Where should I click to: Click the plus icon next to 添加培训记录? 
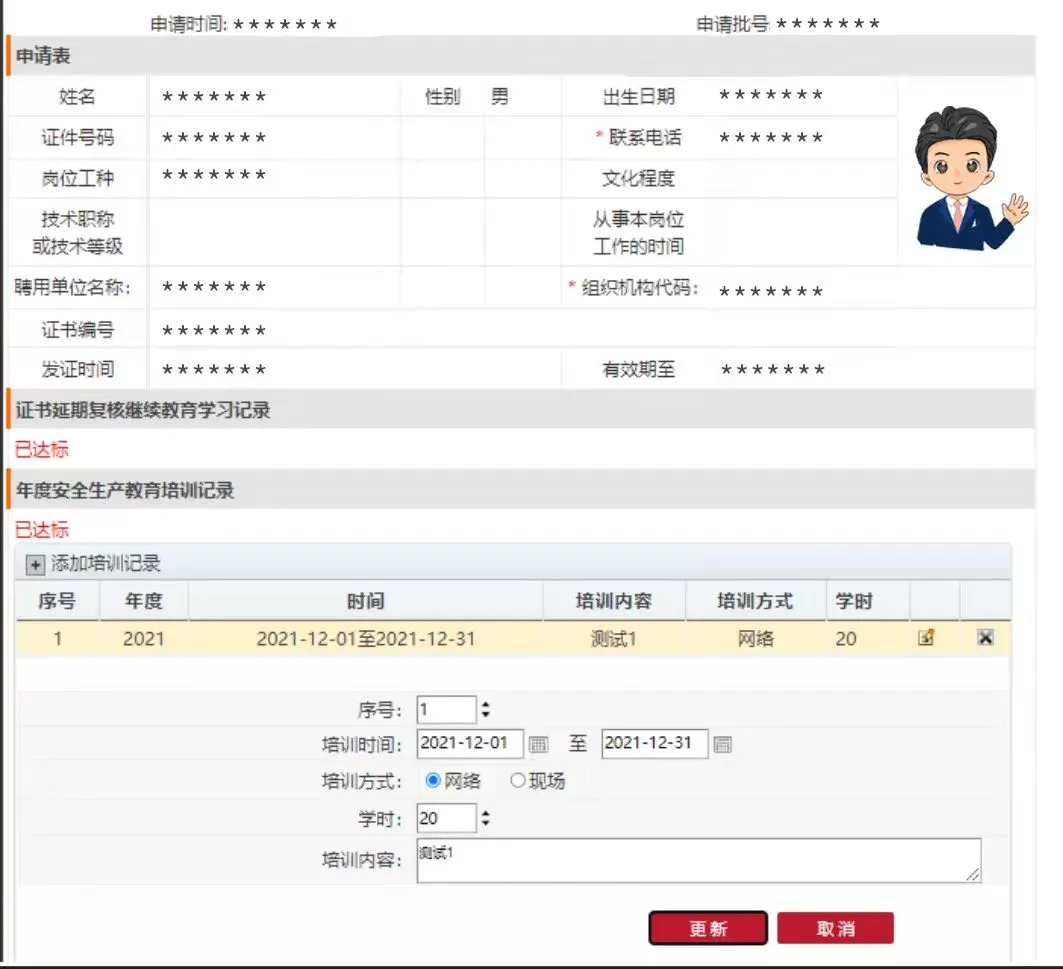click(36, 563)
